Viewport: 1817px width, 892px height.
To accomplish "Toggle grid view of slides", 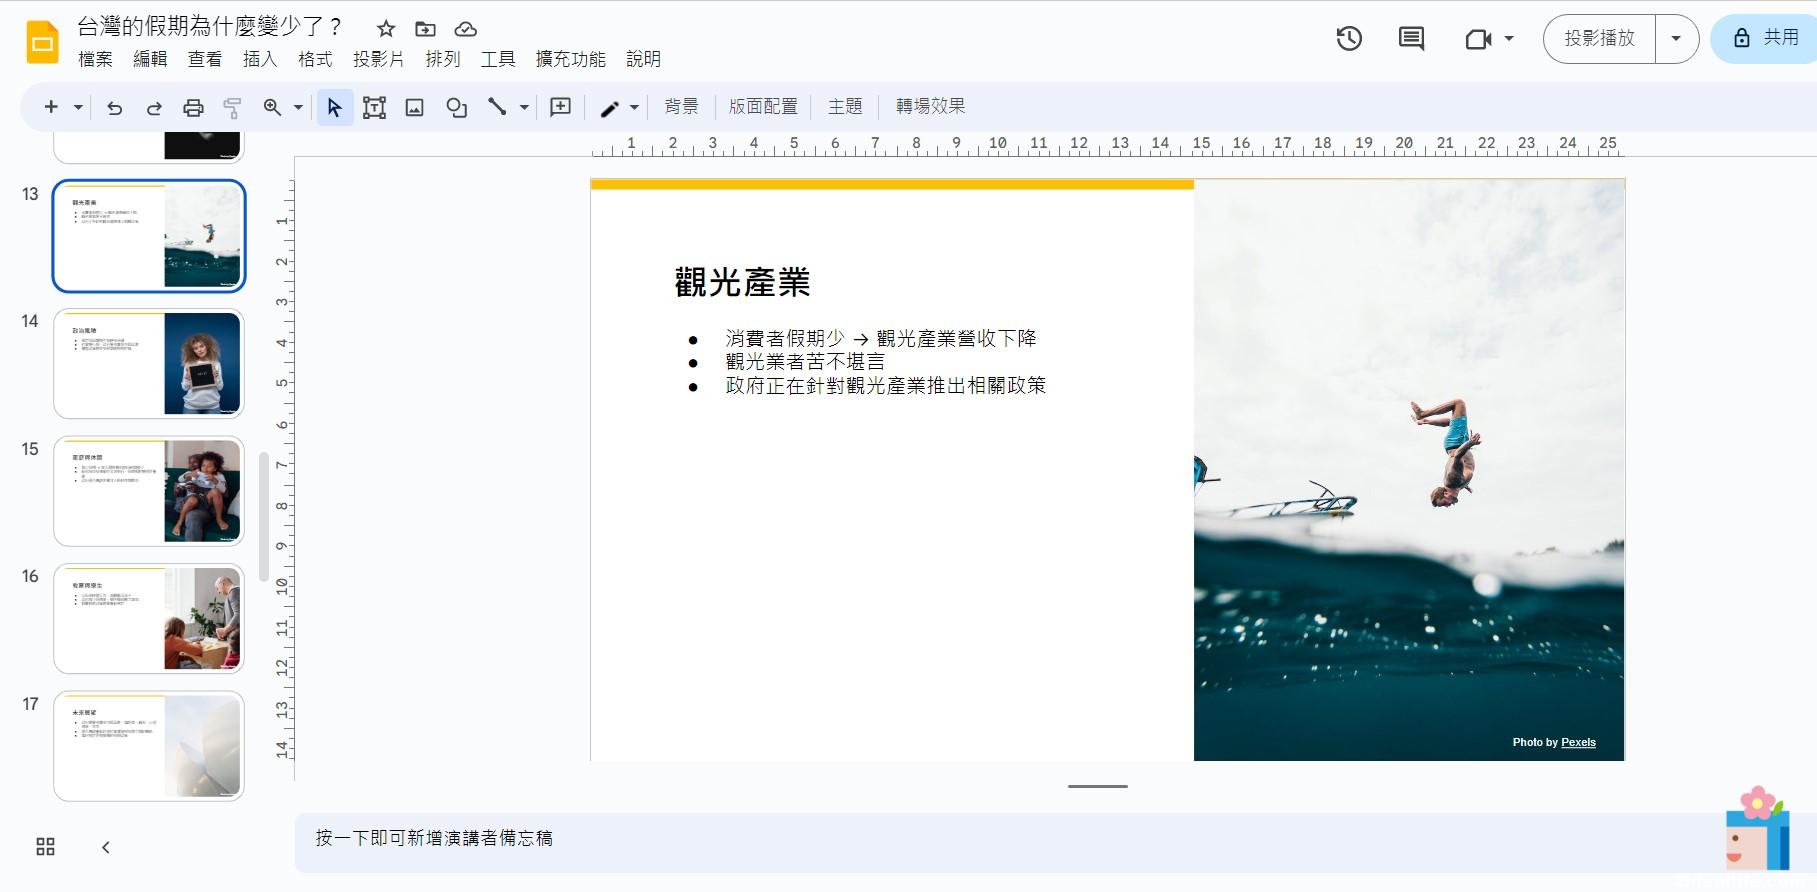I will click(x=46, y=847).
